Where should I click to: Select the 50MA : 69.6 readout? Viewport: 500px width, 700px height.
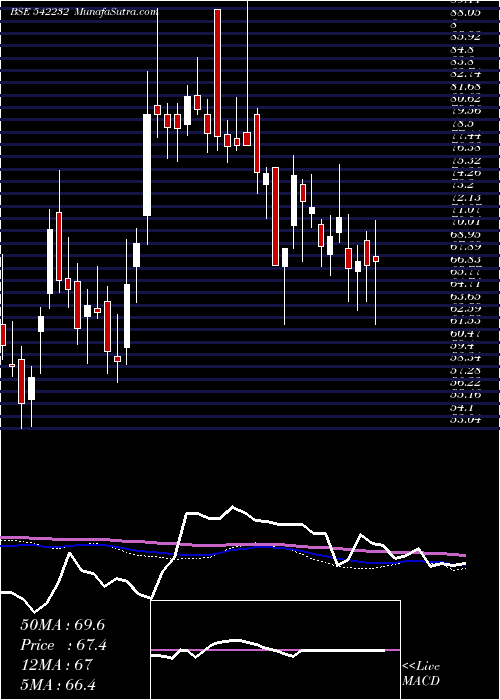[x=62, y=625]
